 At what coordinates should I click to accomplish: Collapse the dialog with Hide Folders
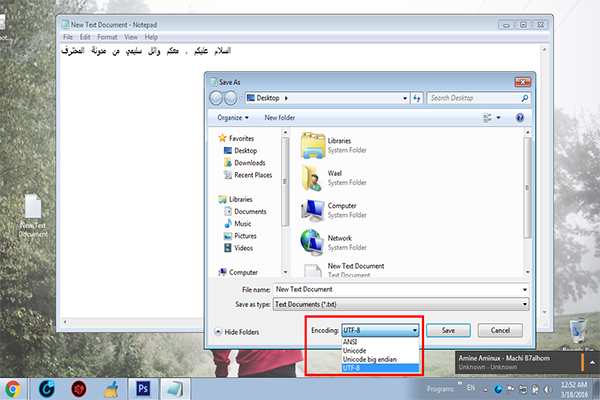pyautogui.click(x=240, y=331)
